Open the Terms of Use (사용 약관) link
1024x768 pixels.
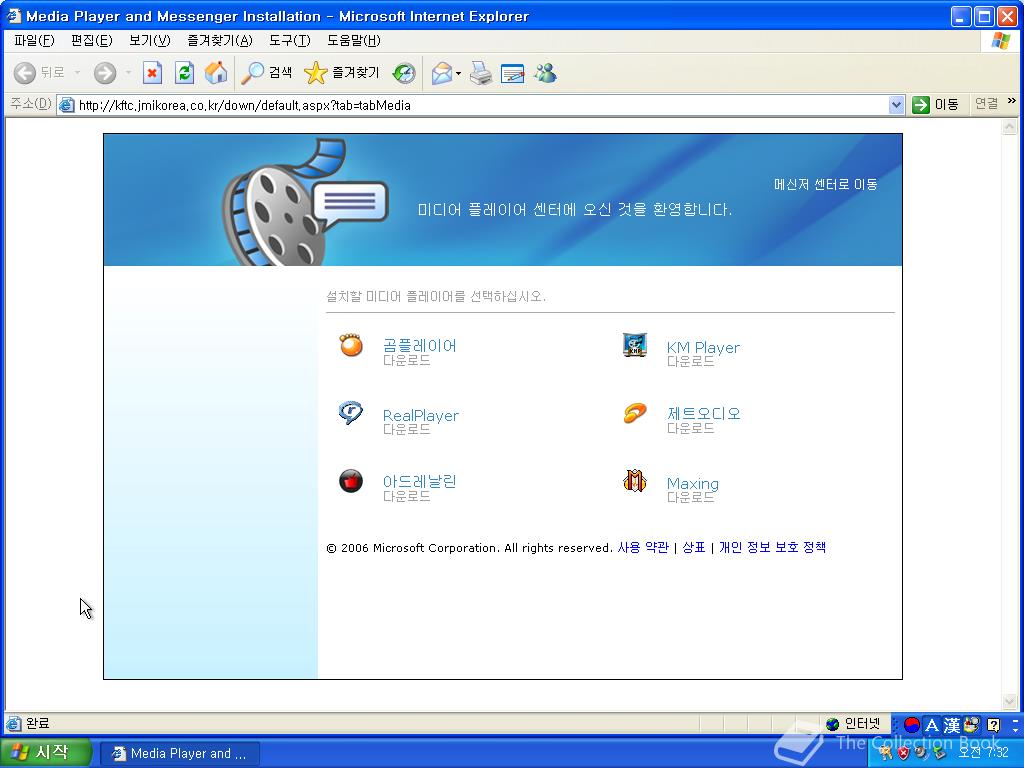tap(643, 547)
